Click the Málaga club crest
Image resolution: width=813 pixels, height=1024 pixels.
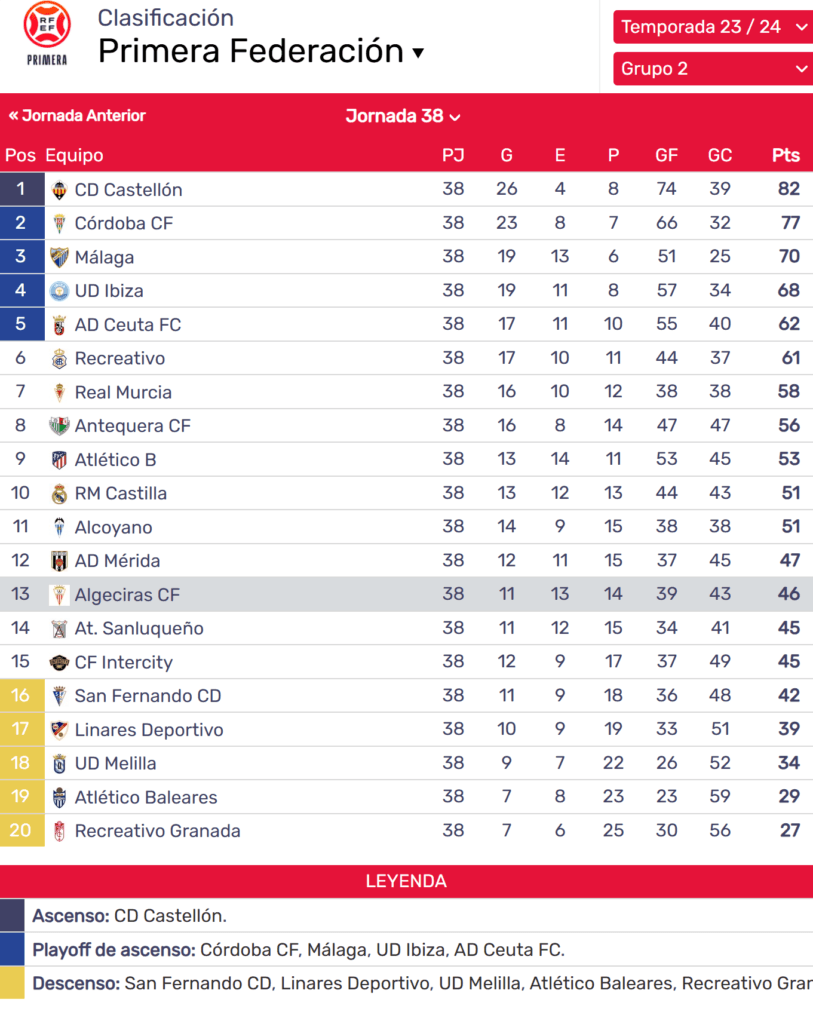60,257
